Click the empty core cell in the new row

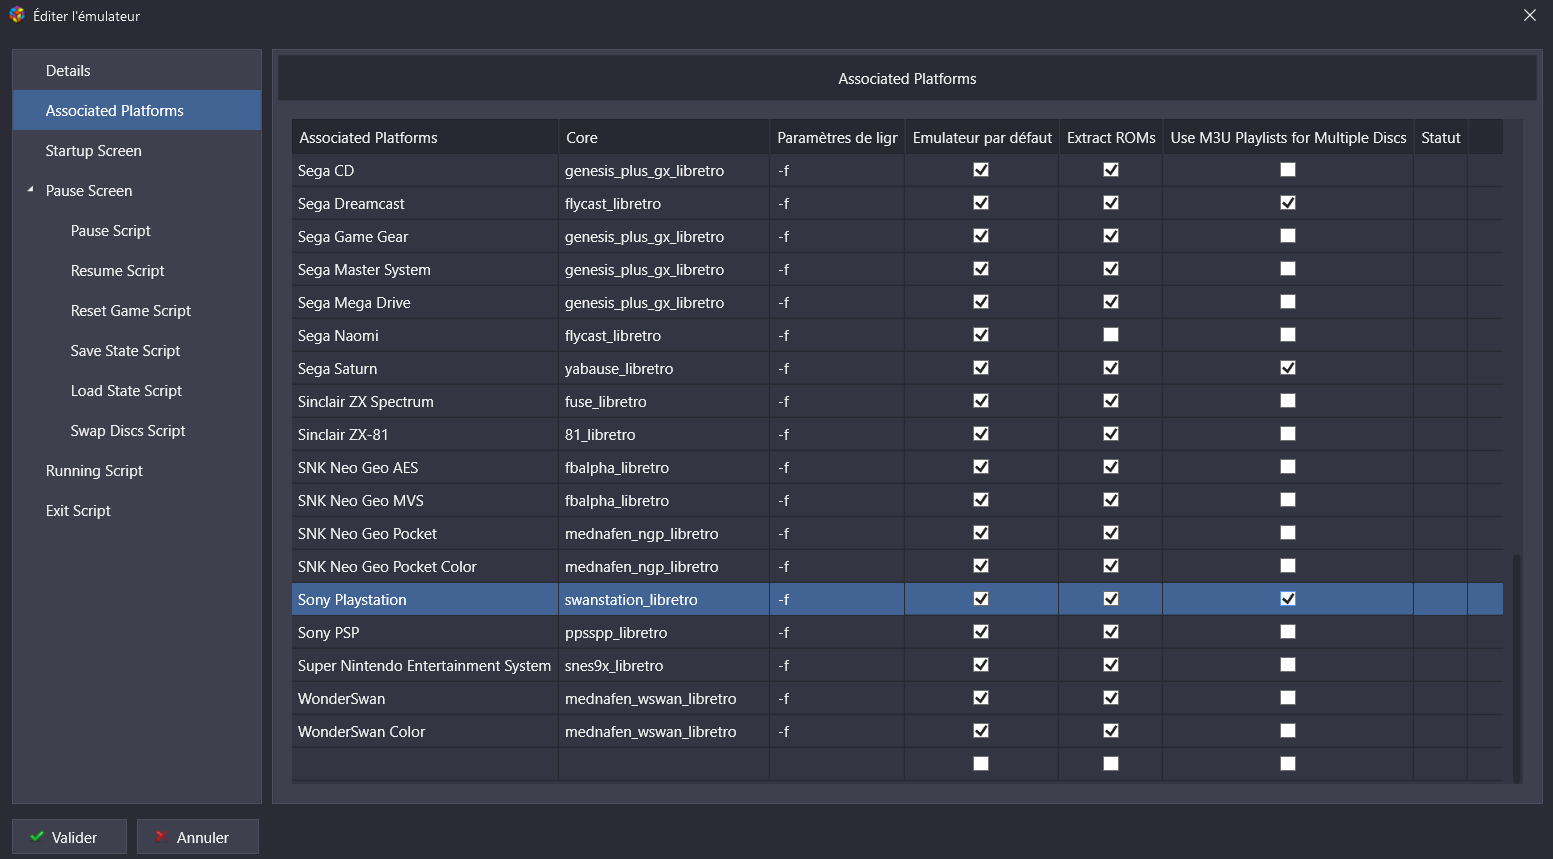664,764
